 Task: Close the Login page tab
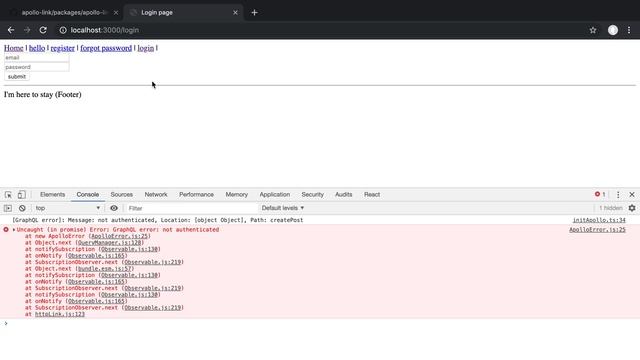coord(236,13)
